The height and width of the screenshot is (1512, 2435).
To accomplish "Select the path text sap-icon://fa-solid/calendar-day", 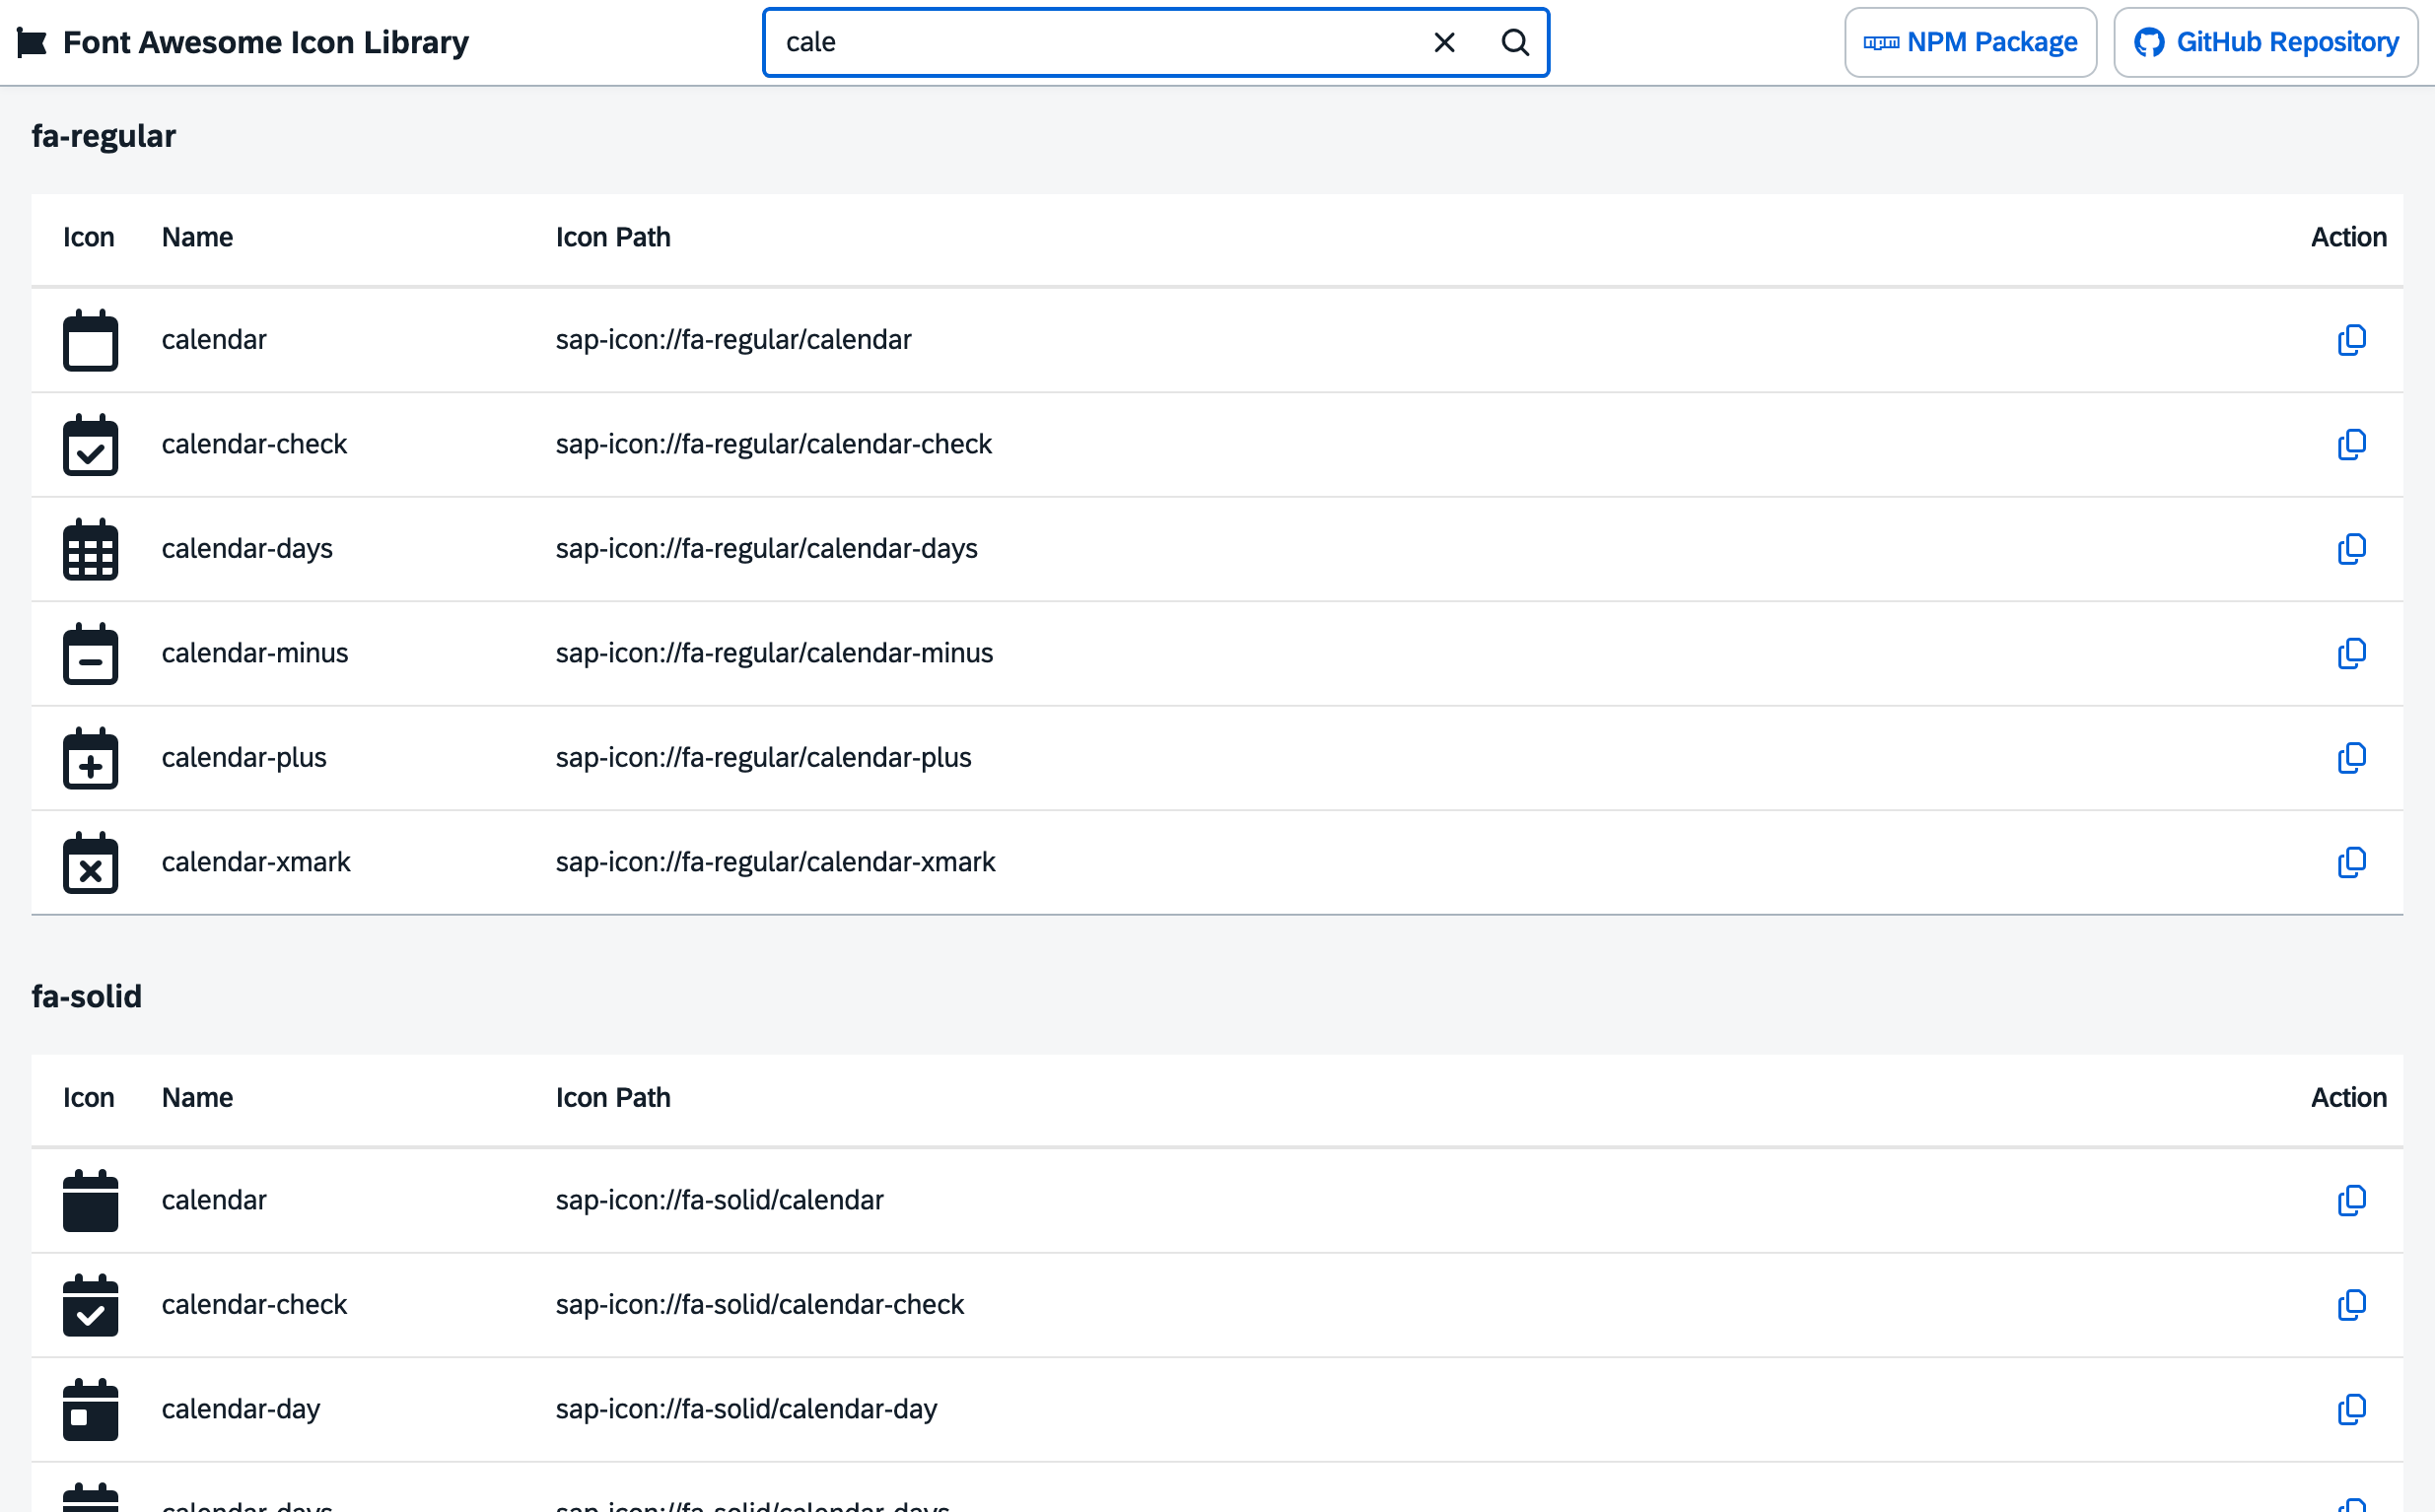I will (746, 1409).
